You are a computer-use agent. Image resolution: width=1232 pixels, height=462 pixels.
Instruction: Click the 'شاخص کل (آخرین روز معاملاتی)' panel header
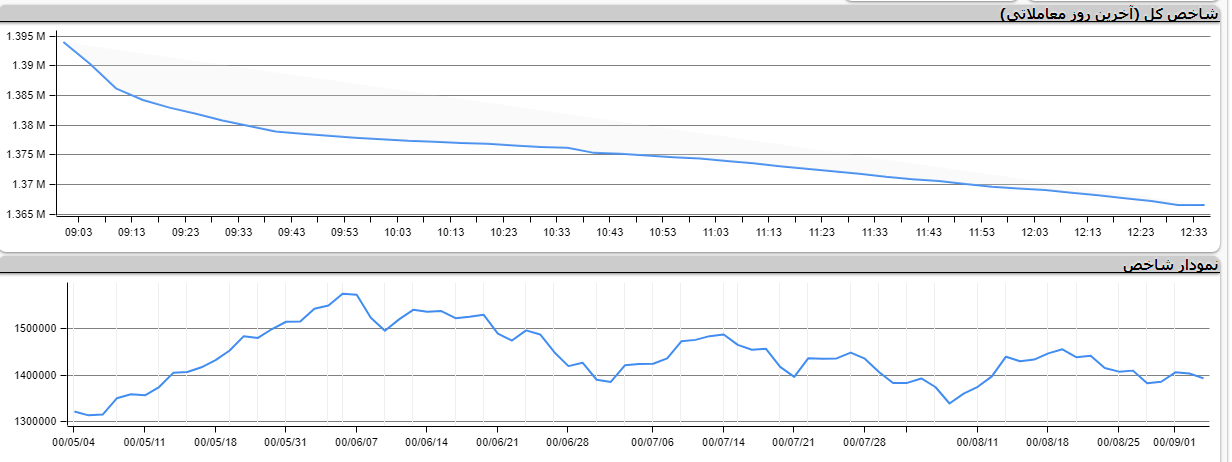coord(1111,14)
